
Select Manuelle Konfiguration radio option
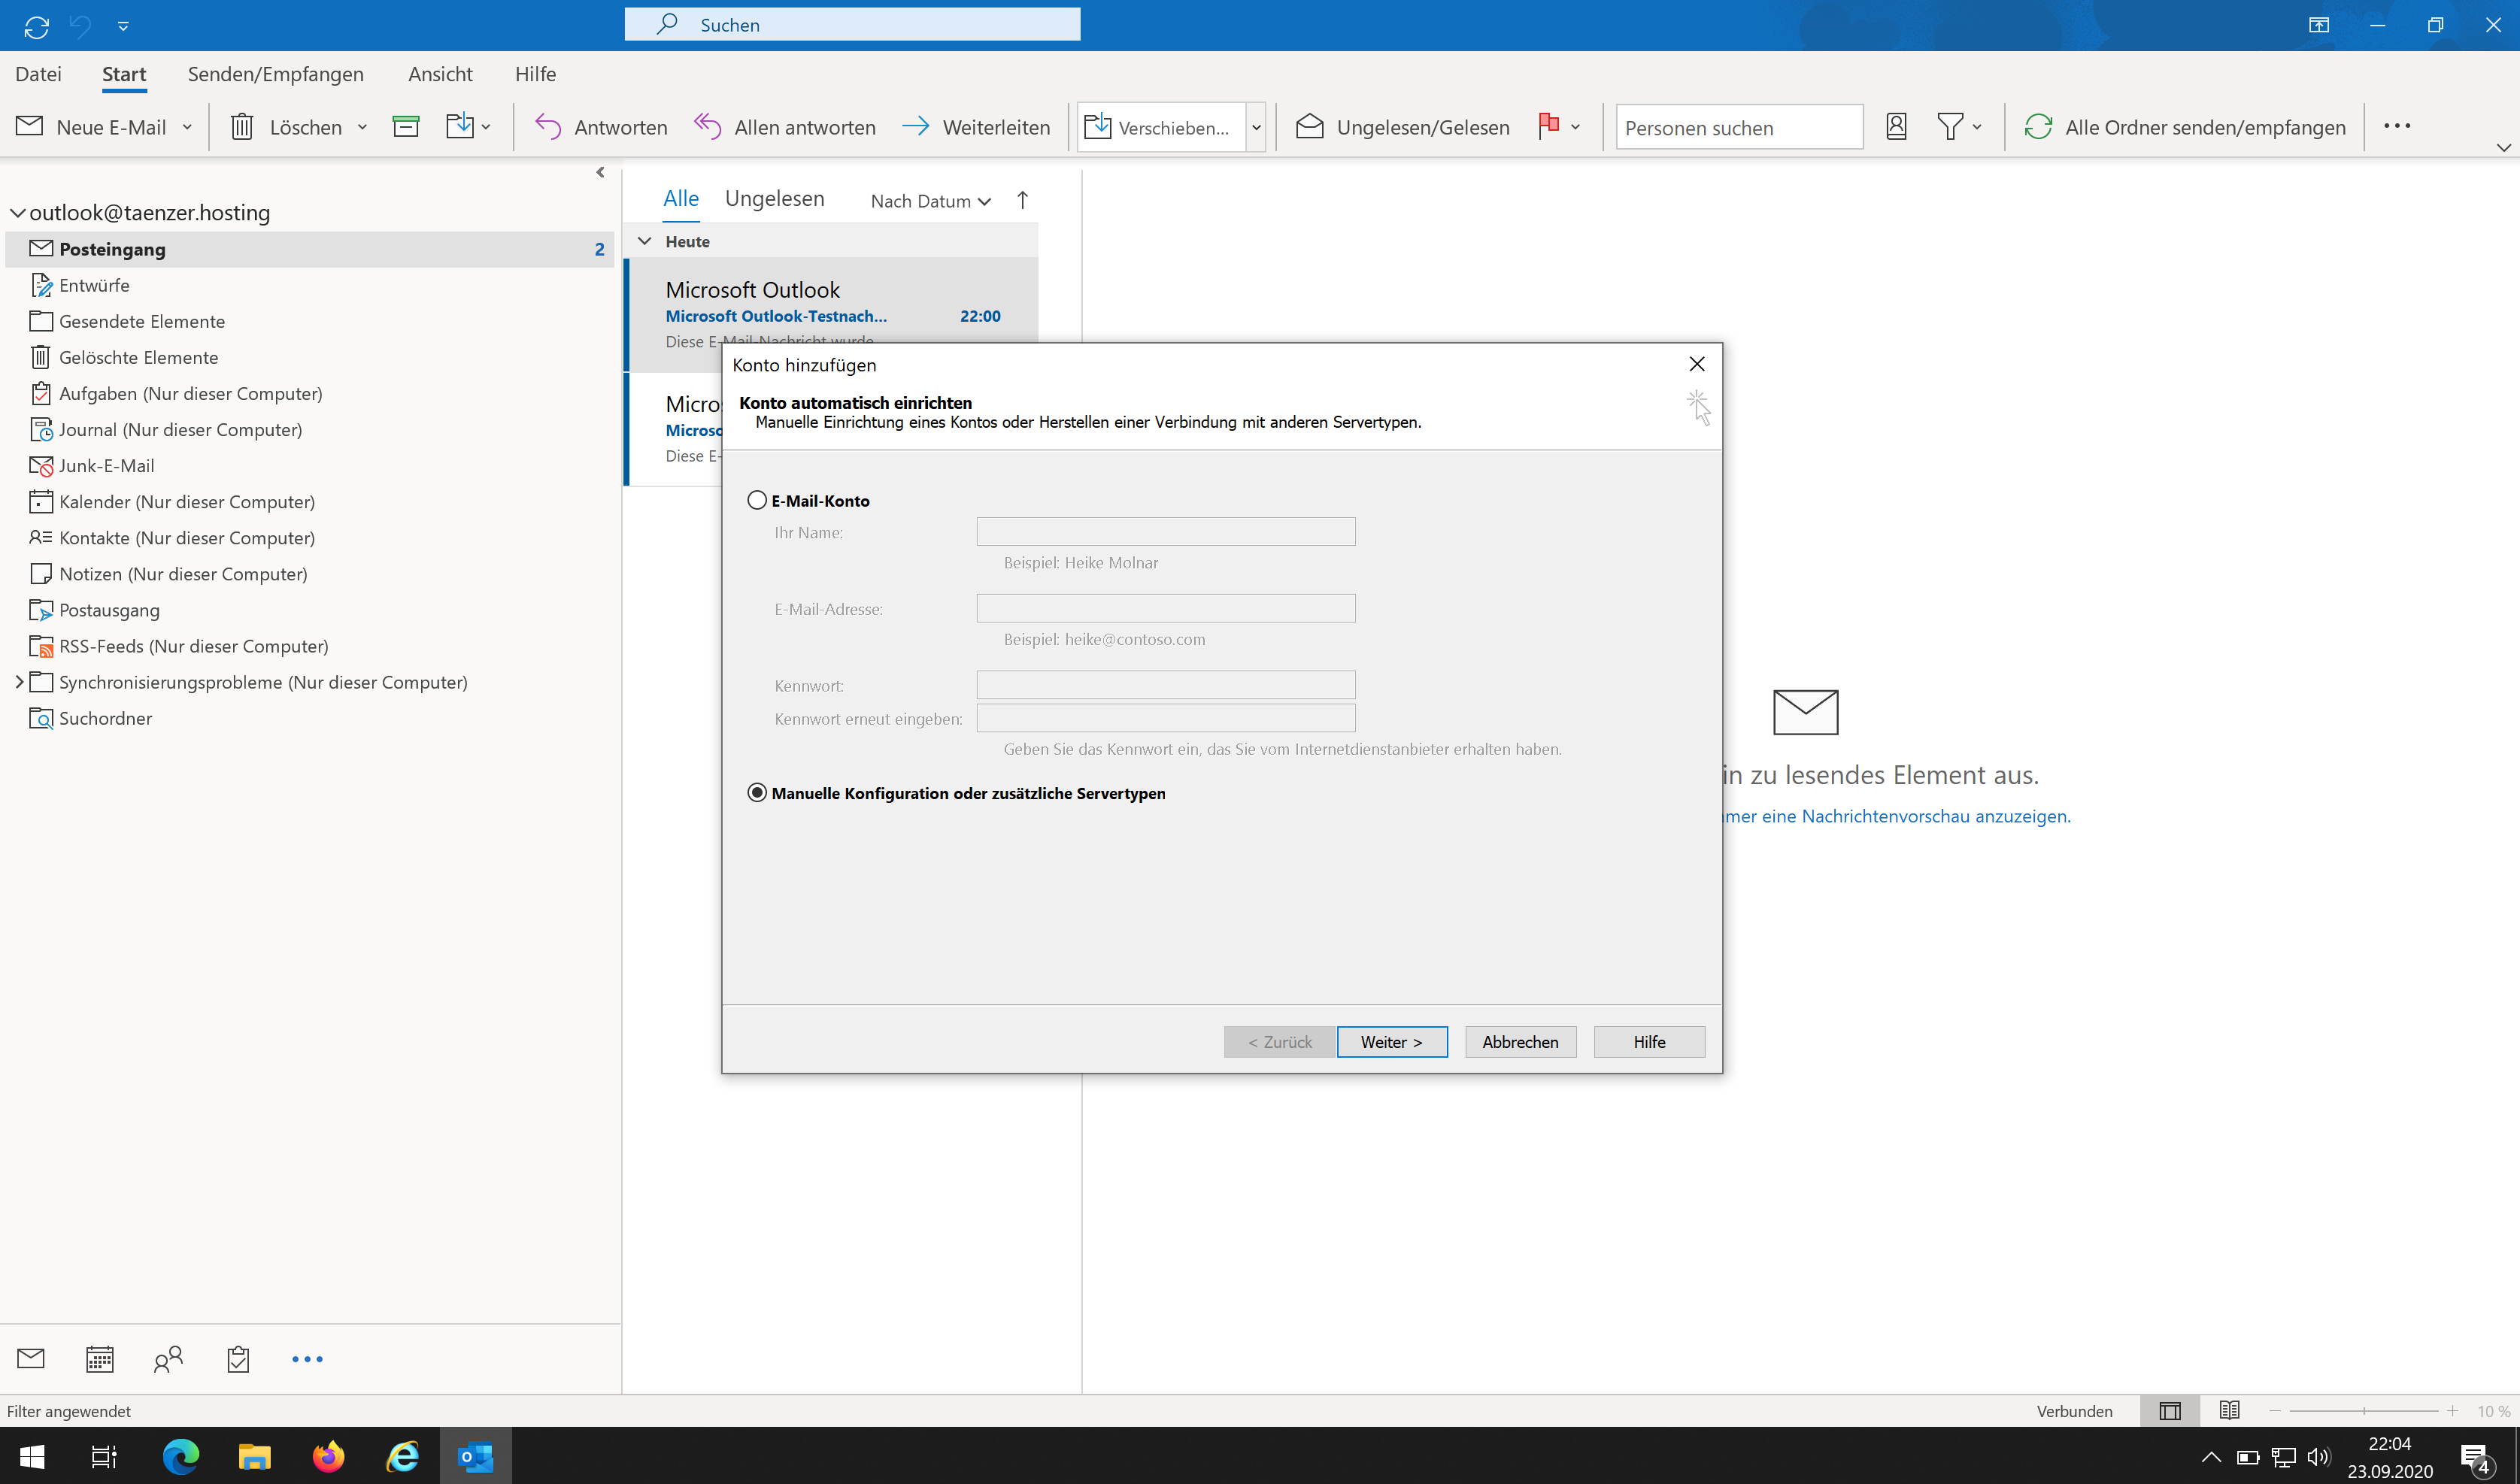(757, 793)
